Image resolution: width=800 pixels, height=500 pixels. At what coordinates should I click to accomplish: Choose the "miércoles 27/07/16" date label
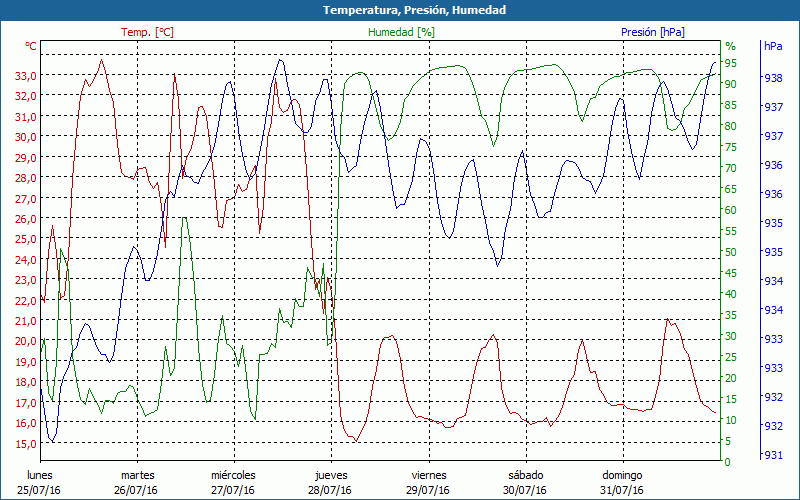coord(233,482)
